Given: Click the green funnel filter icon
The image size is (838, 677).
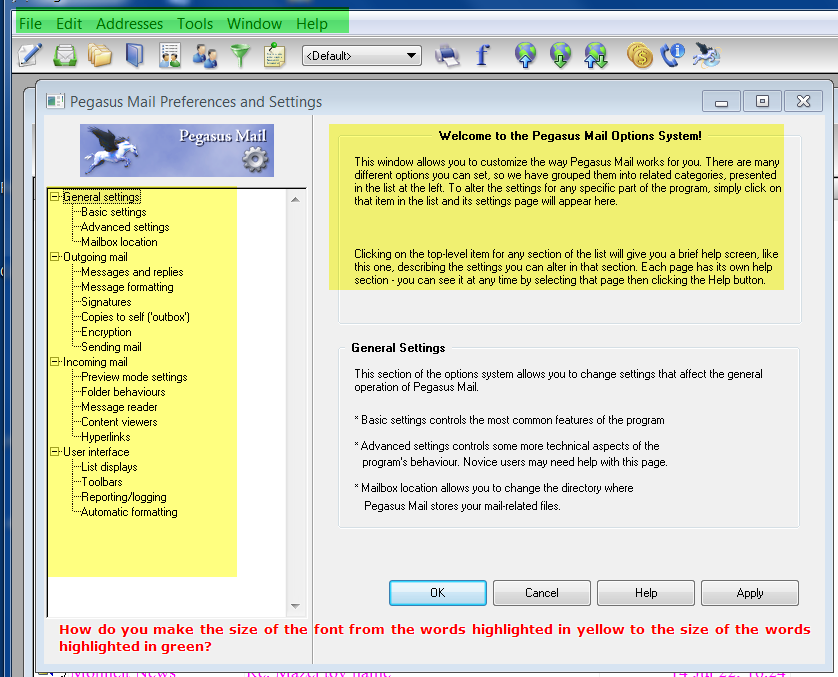Looking at the screenshot, I should click(x=240, y=56).
